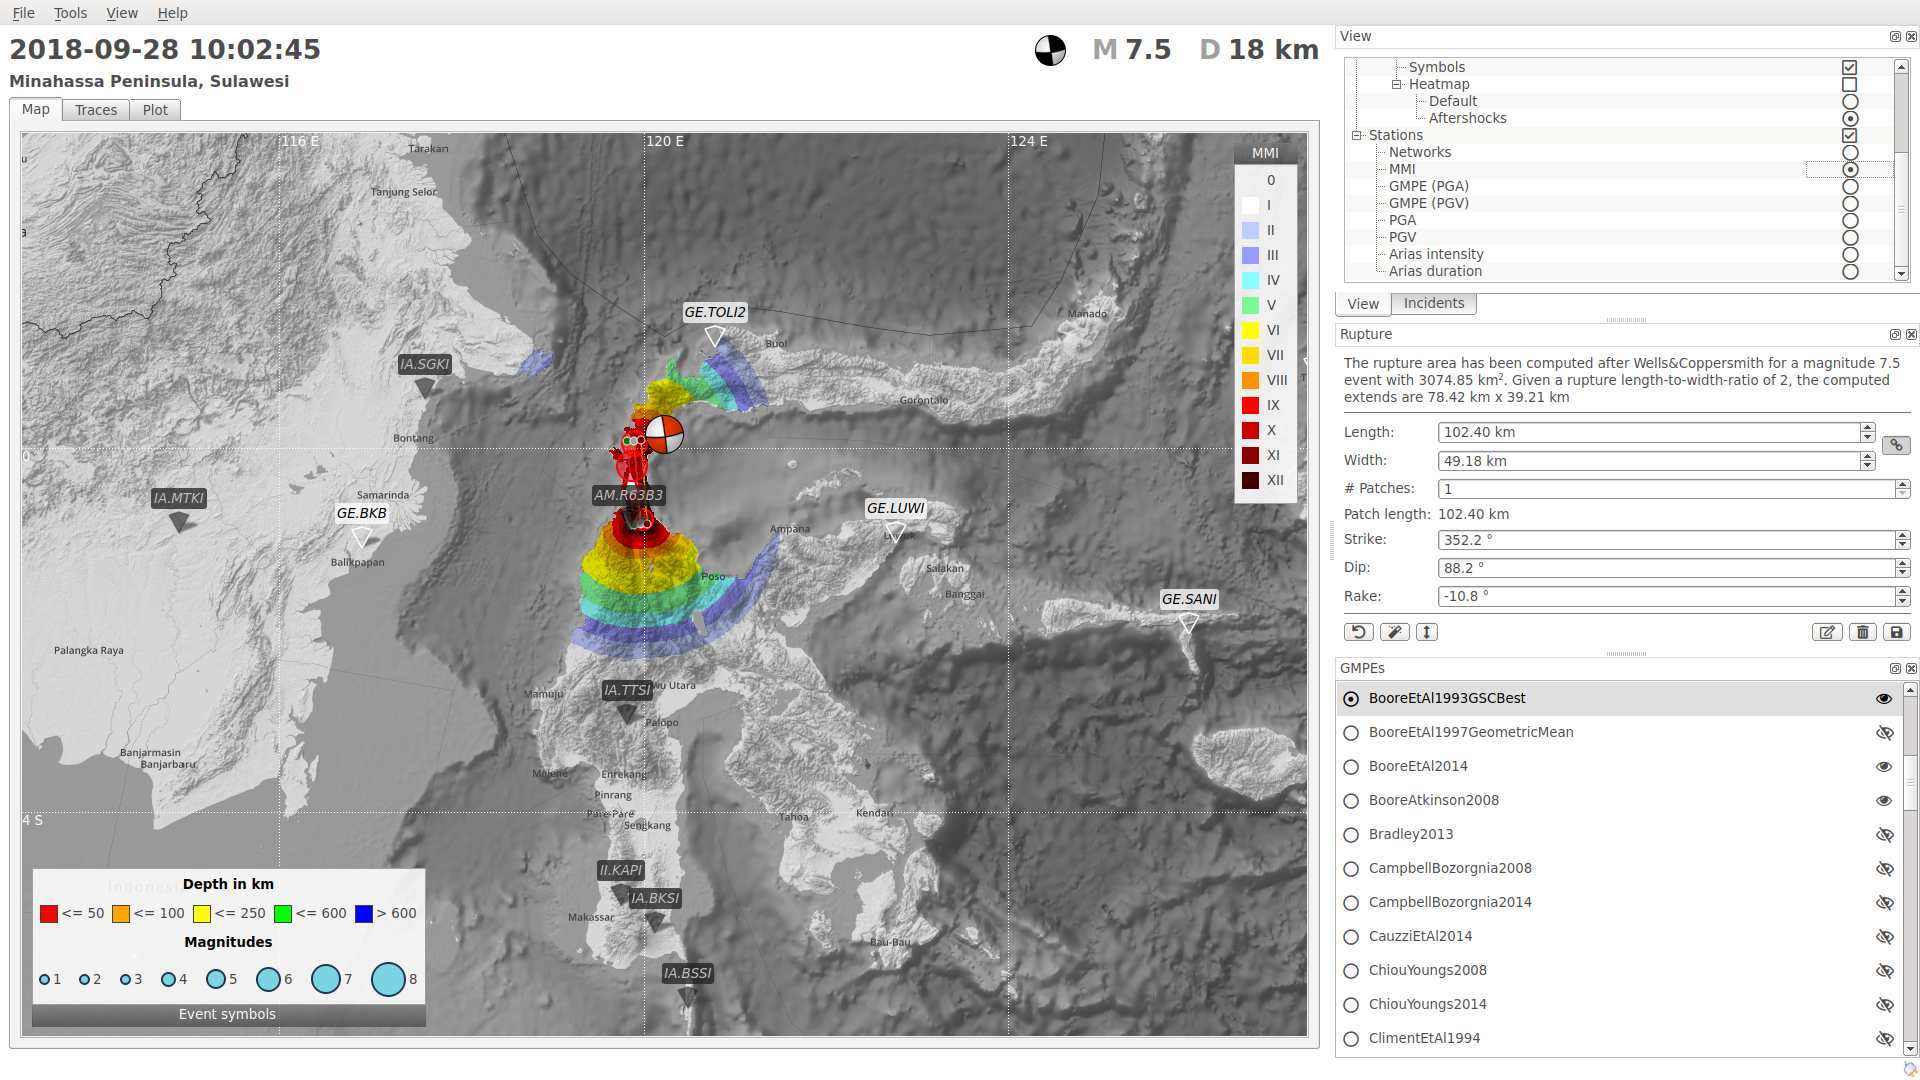This screenshot has width=1920, height=1080.
Task: Click the GMPEs list scrollbar down arrow
Action: click(x=1910, y=1049)
